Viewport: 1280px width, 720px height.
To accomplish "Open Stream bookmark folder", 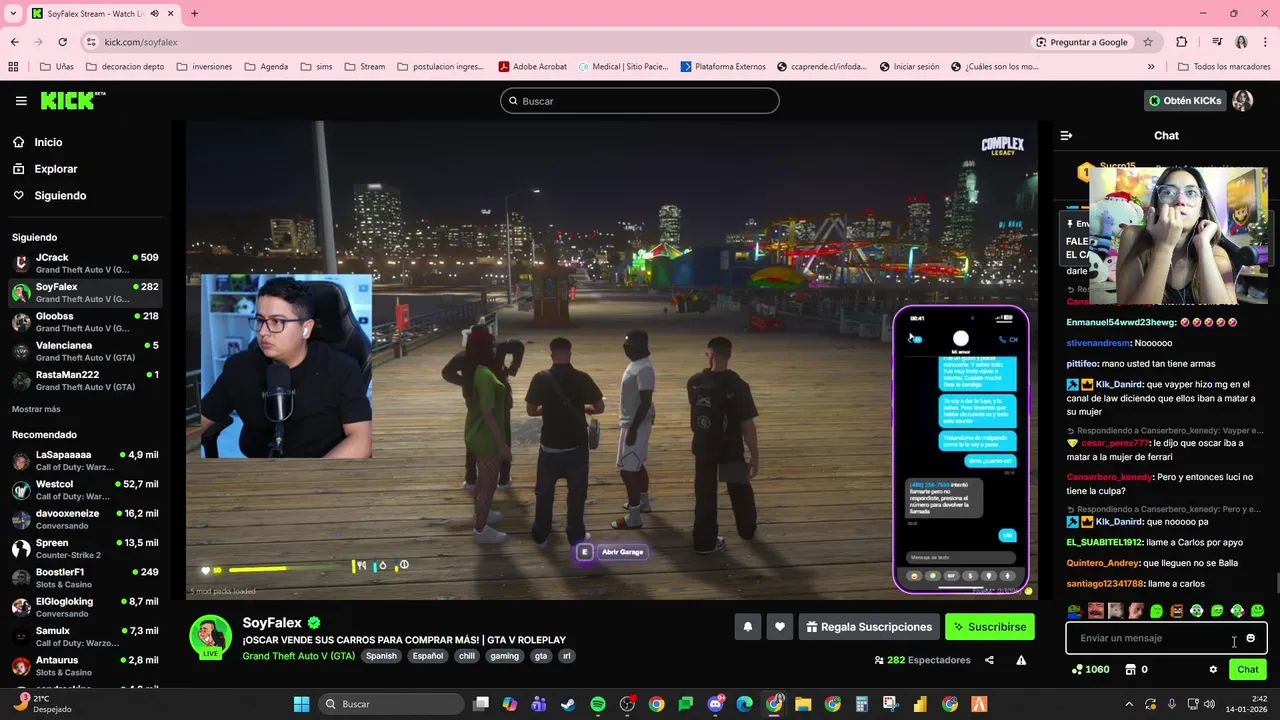I will [x=365, y=67].
